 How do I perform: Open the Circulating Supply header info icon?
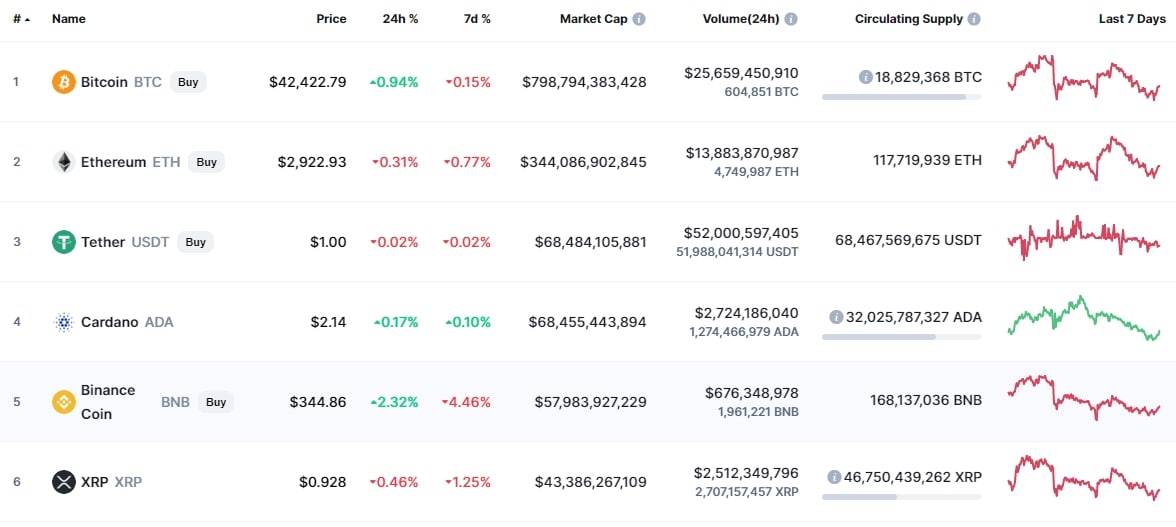[x=974, y=19]
